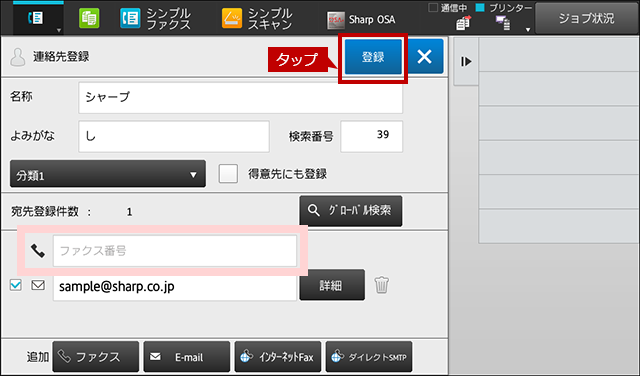Screen dimensions: 640x376
Task: Tap the blue 登録 register button
Action: [373, 57]
